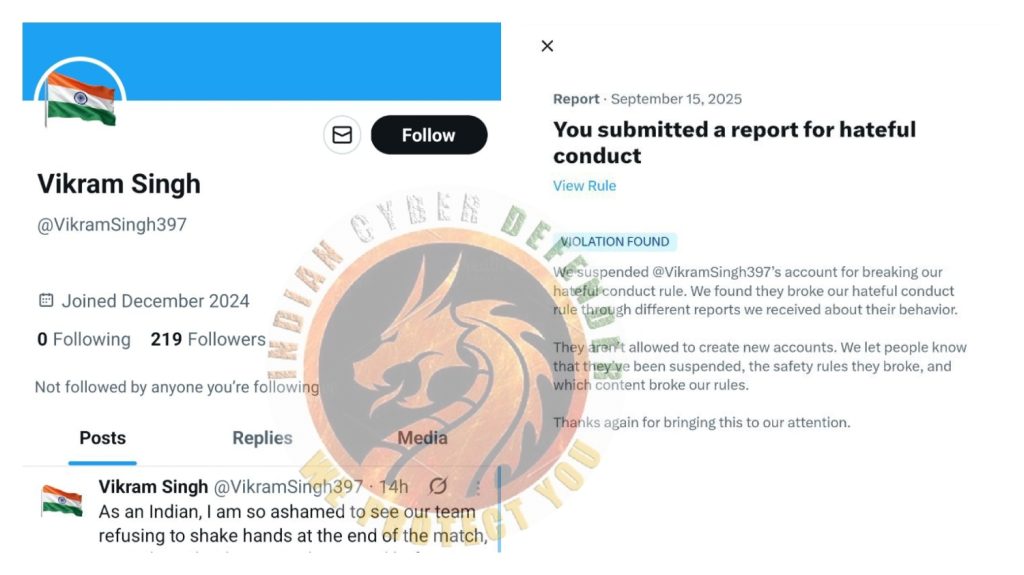Open the Grok icon on Vikram's post
This screenshot has width=1024, height=575.
438,487
